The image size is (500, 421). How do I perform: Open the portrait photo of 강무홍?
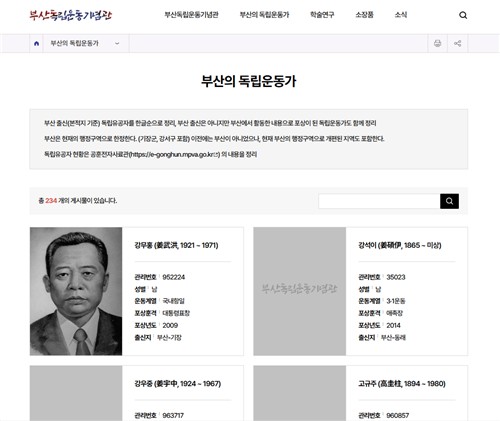76,291
